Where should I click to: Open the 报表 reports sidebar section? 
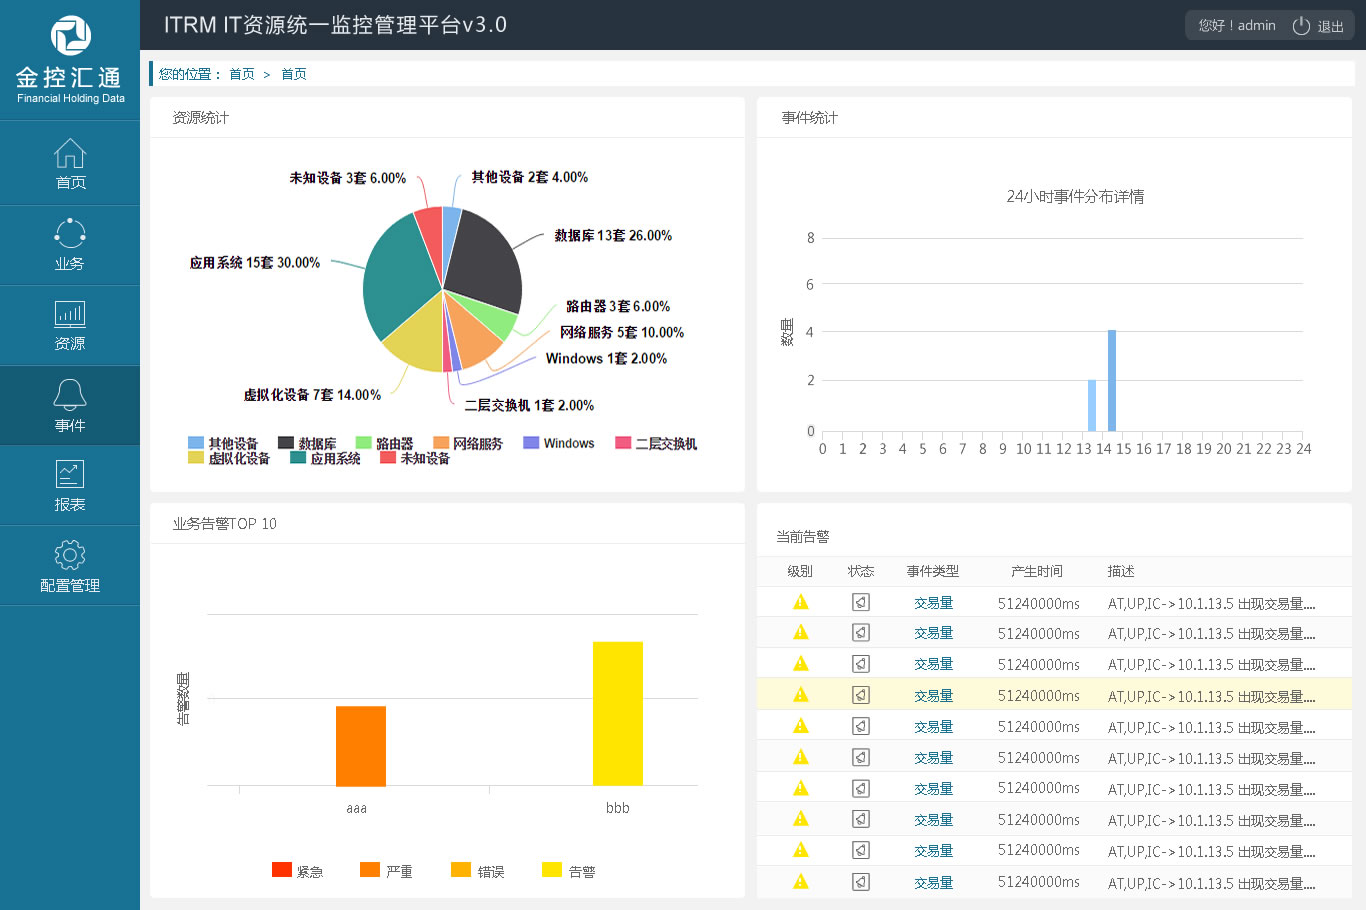pyautogui.click(x=70, y=486)
